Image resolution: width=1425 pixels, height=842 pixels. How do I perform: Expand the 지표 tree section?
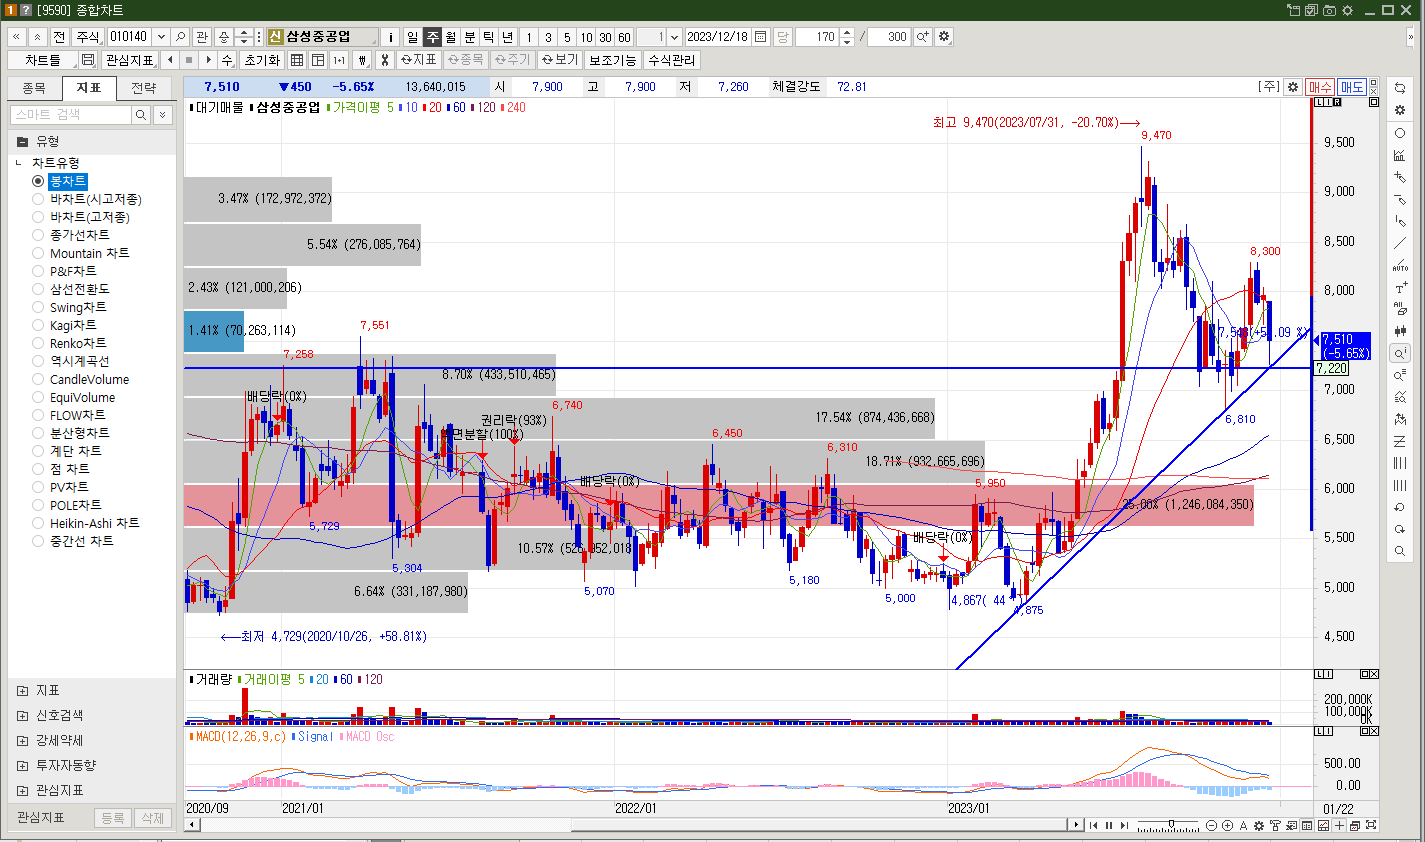tap(22, 691)
